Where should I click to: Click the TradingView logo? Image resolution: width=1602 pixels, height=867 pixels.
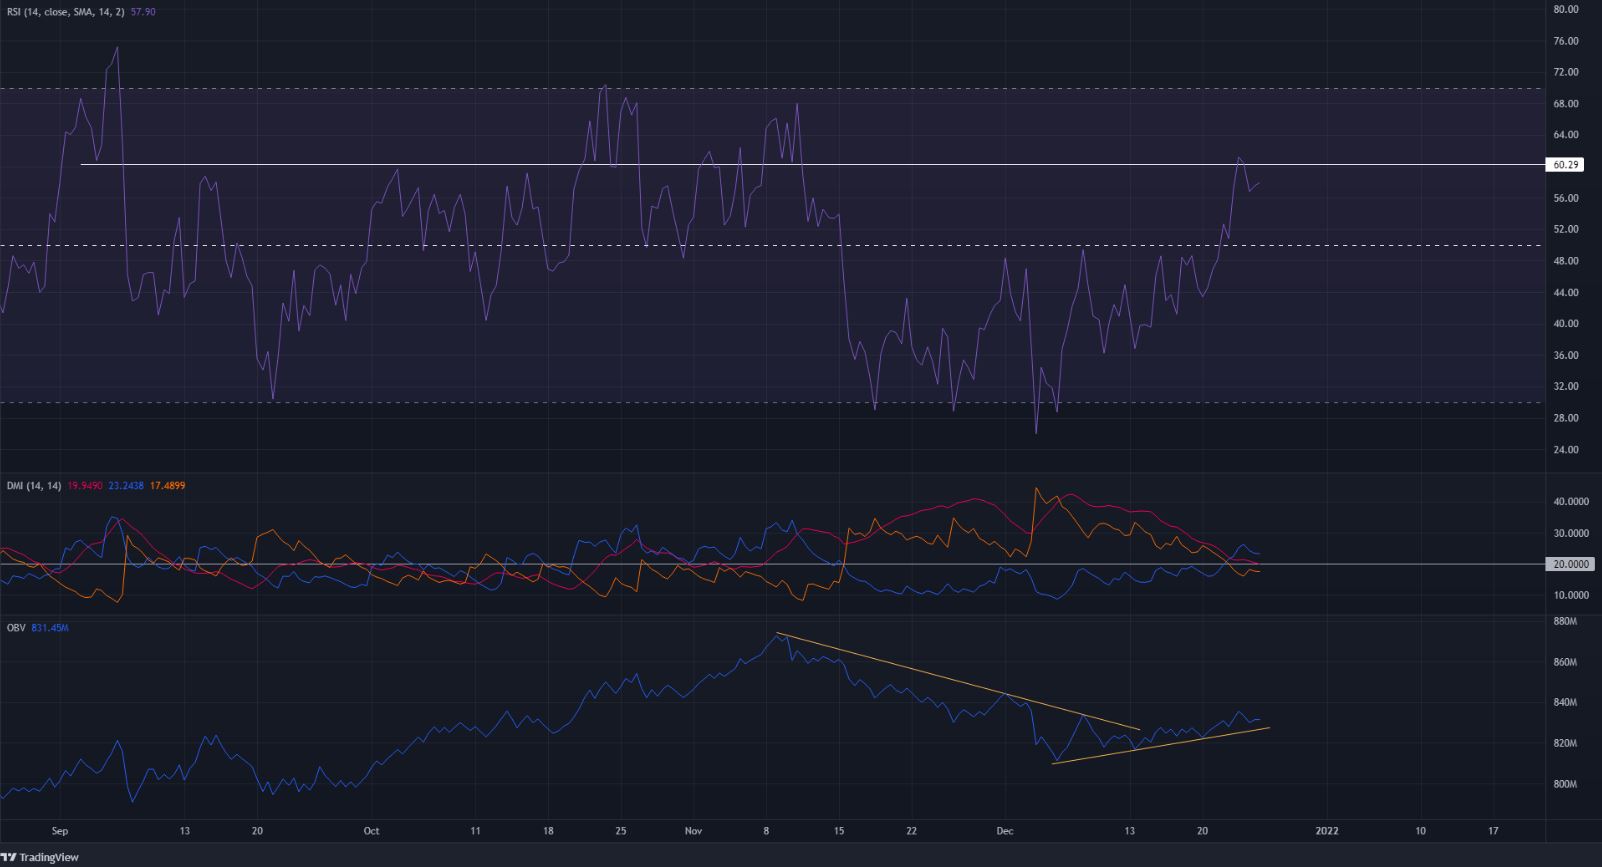(x=42, y=857)
